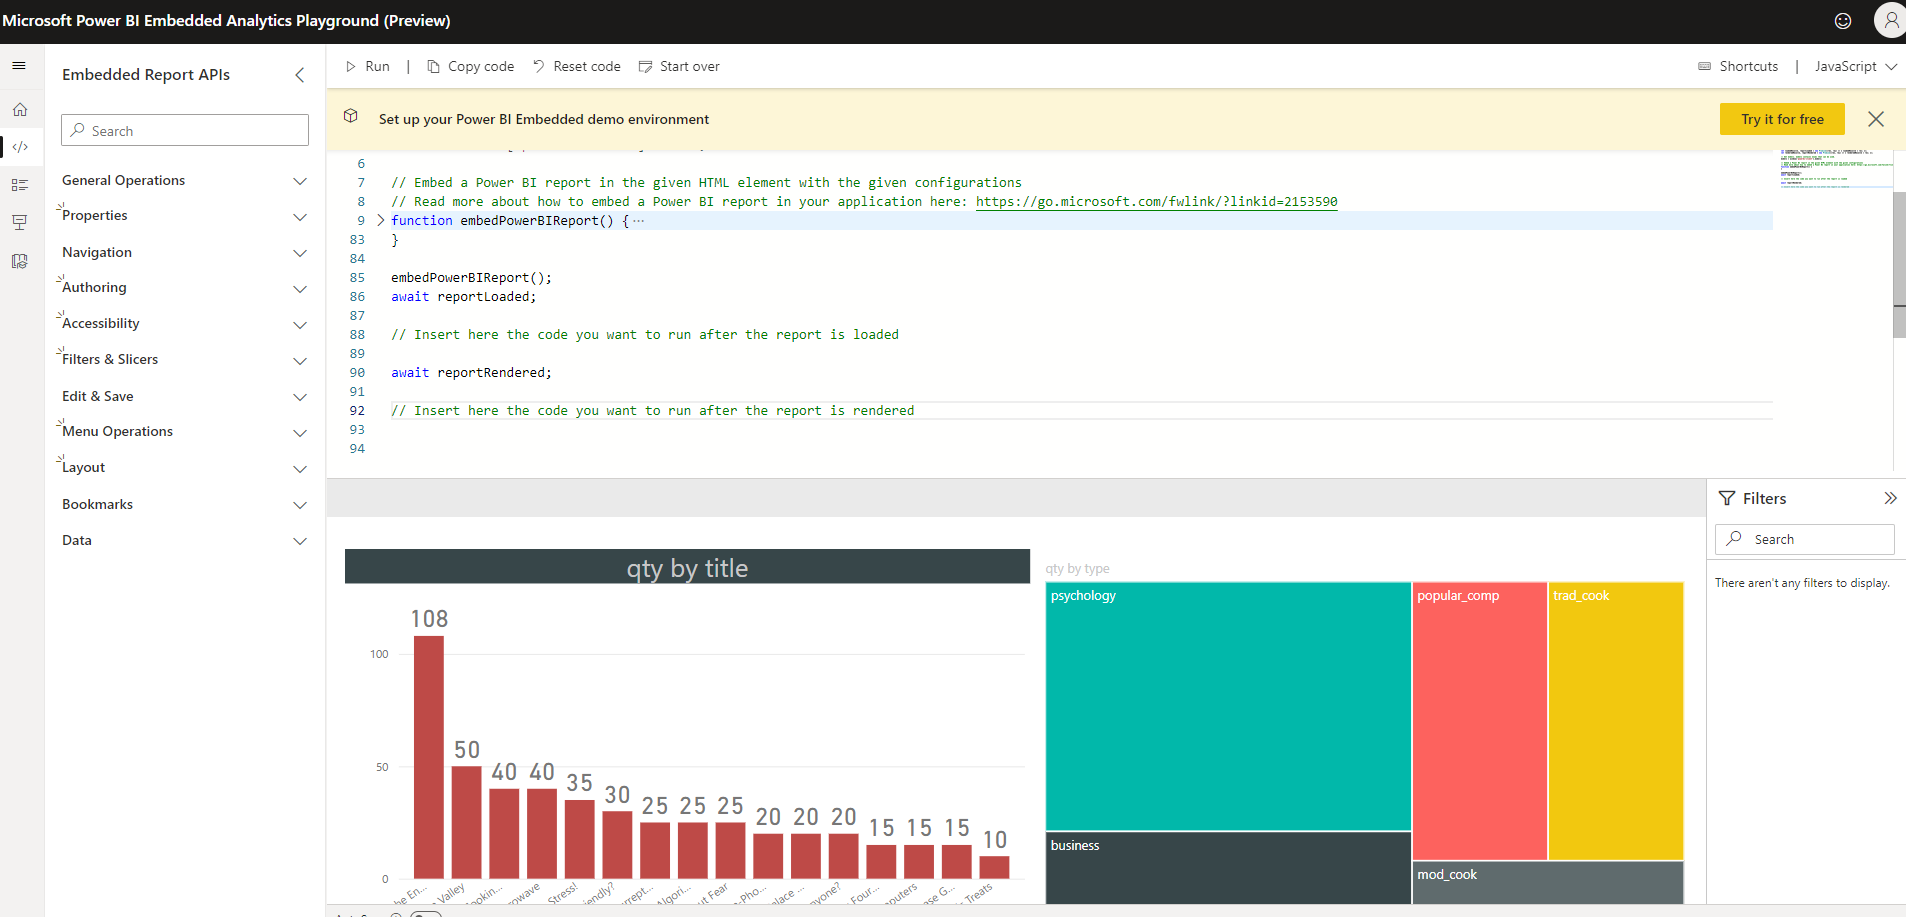The image size is (1906, 917).
Task: Collapse the folded embedPowerBIReport function on line 9
Action: point(380,220)
